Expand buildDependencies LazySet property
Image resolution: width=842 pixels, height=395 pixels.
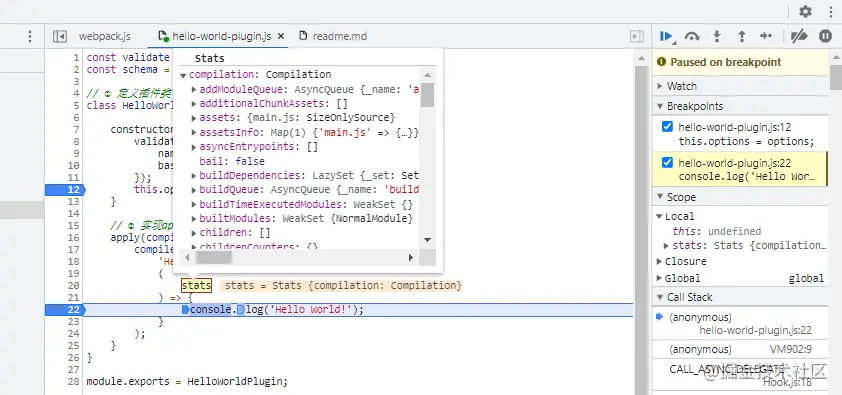pyautogui.click(x=194, y=175)
